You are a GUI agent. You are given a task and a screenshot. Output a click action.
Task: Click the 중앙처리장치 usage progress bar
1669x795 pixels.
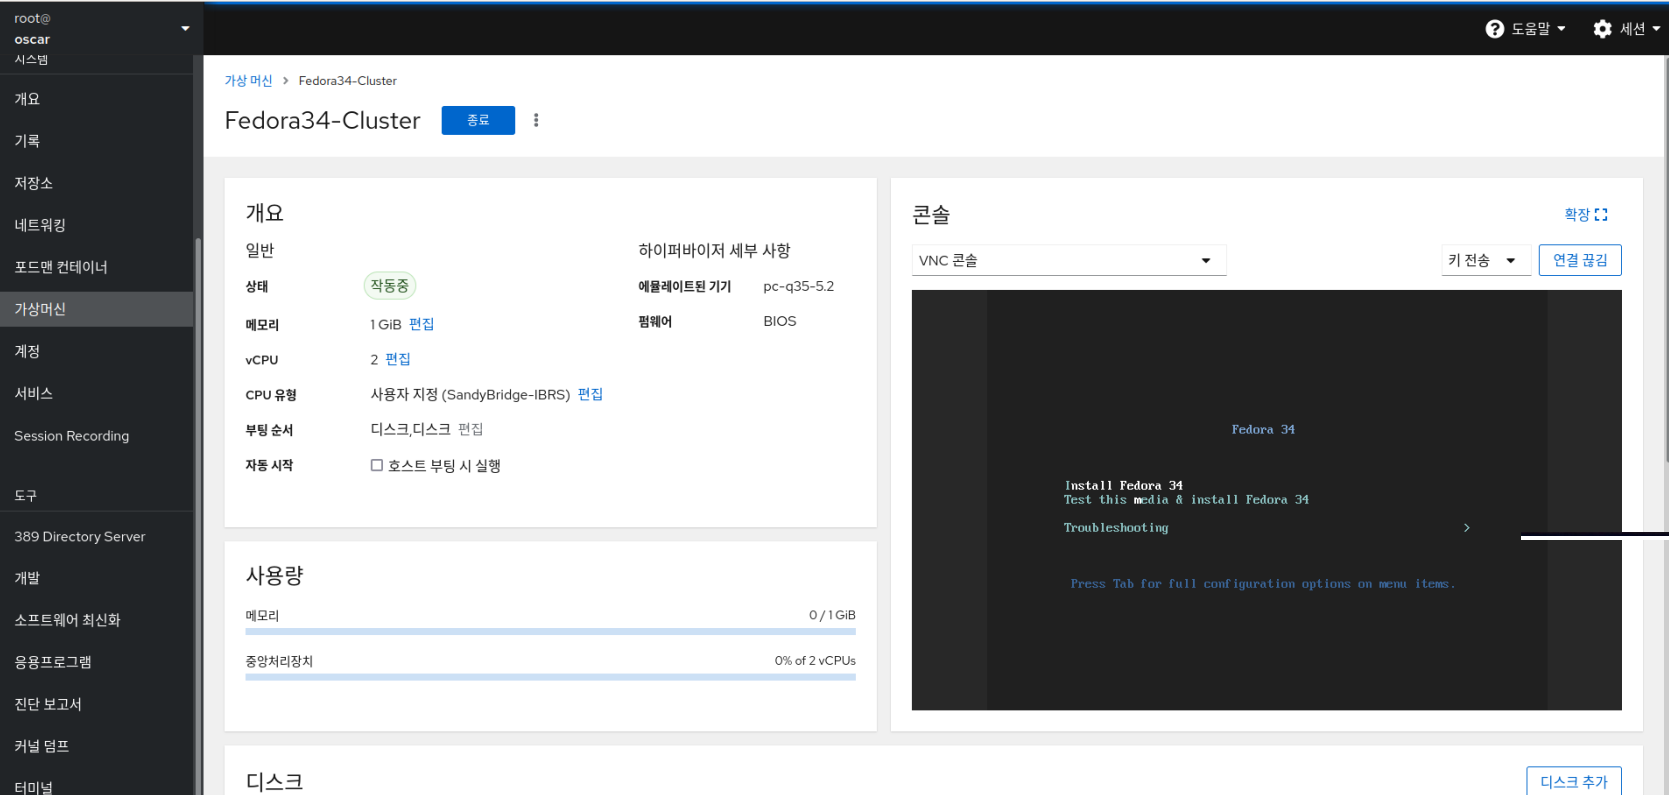point(551,677)
